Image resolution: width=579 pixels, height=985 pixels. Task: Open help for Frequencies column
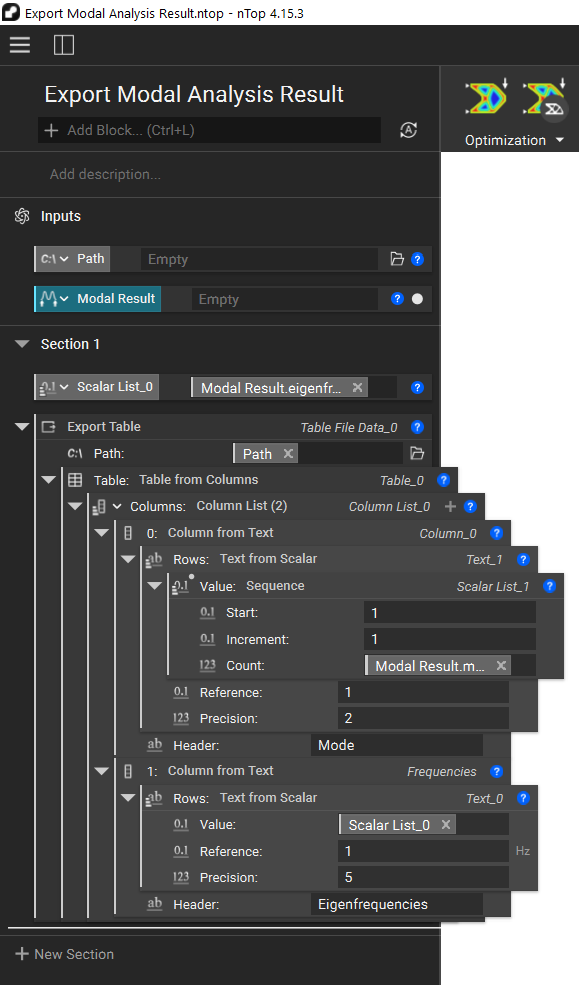(497, 771)
